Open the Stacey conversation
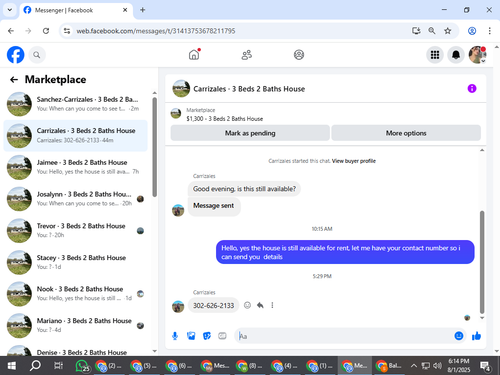This screenshot has height=375, width=500. click(75, 262)
